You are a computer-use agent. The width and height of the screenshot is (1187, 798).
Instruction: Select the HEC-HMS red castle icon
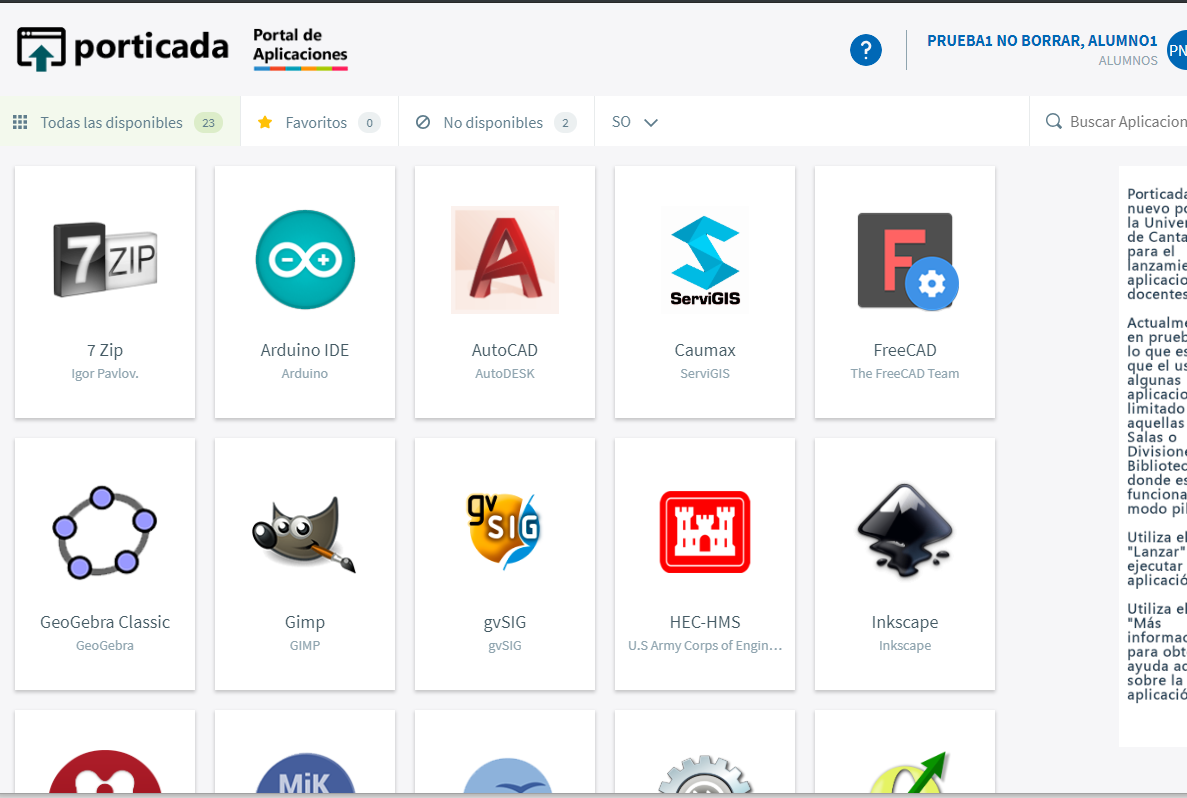click(x=705, y=531)
